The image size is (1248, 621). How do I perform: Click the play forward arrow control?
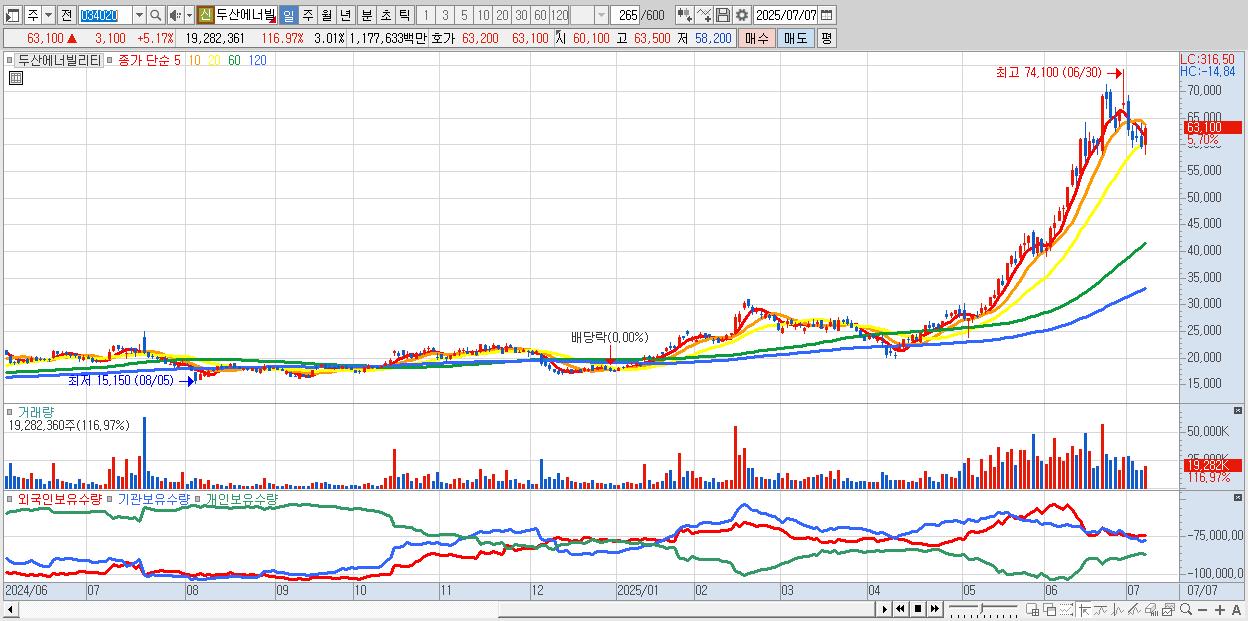pyautogui.click(x=885, y=609)
